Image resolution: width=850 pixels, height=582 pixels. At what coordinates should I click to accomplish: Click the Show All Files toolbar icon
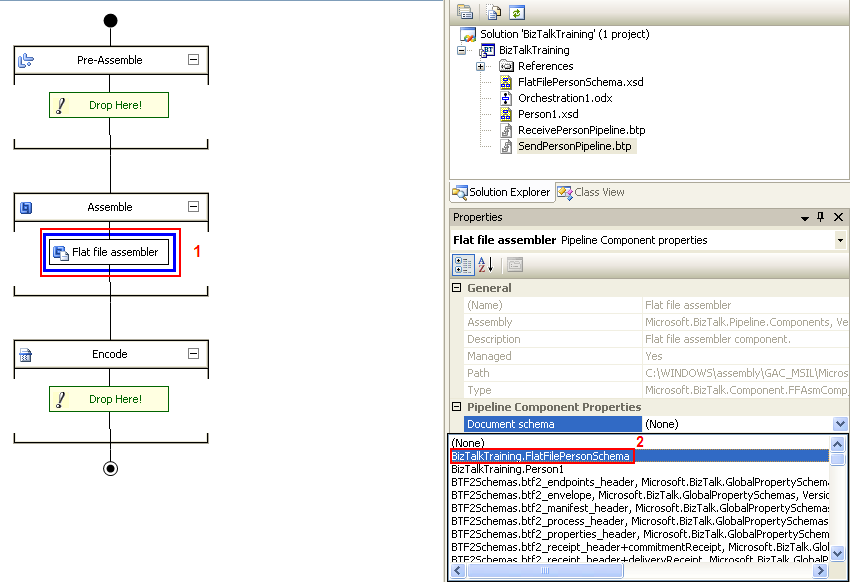493,12
